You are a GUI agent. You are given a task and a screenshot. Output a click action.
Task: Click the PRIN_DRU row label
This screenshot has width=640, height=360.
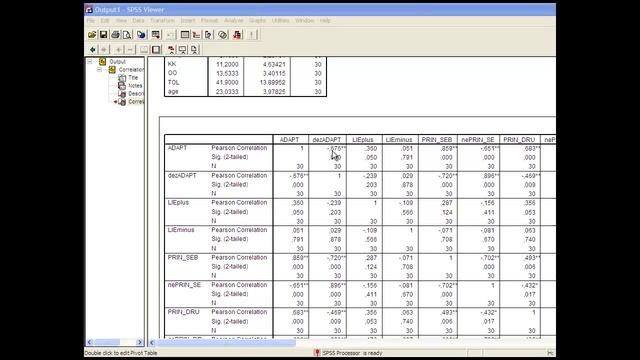(x=184, y=312)
